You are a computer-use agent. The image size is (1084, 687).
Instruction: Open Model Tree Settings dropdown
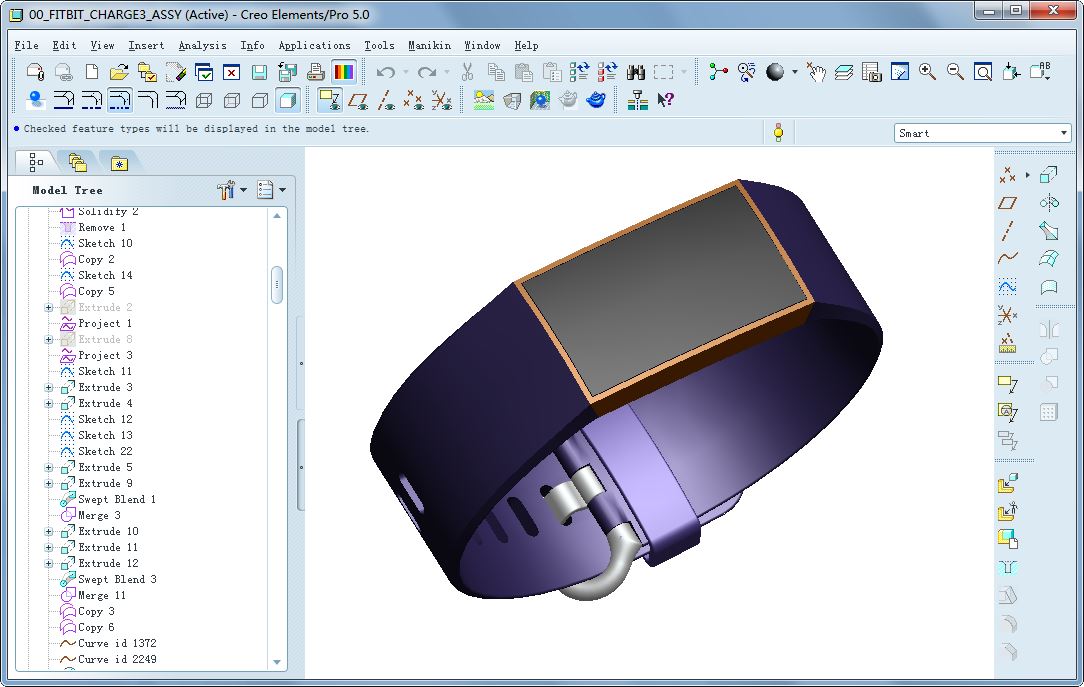point(231,190)
